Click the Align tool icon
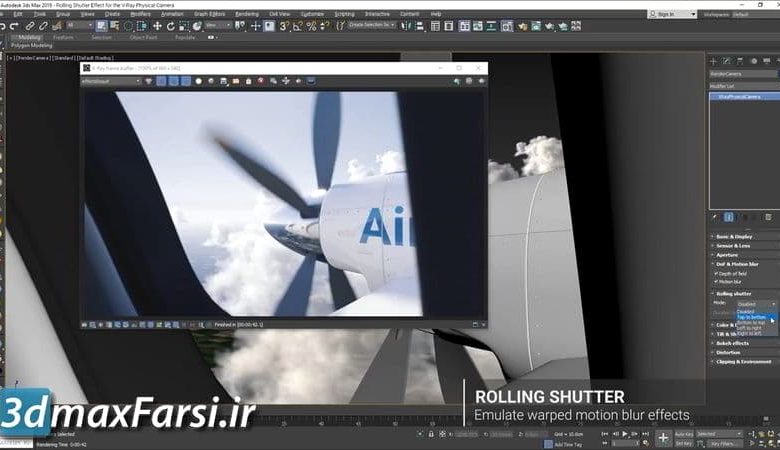Viewport: 780px width, 450px height. point(419,26)
